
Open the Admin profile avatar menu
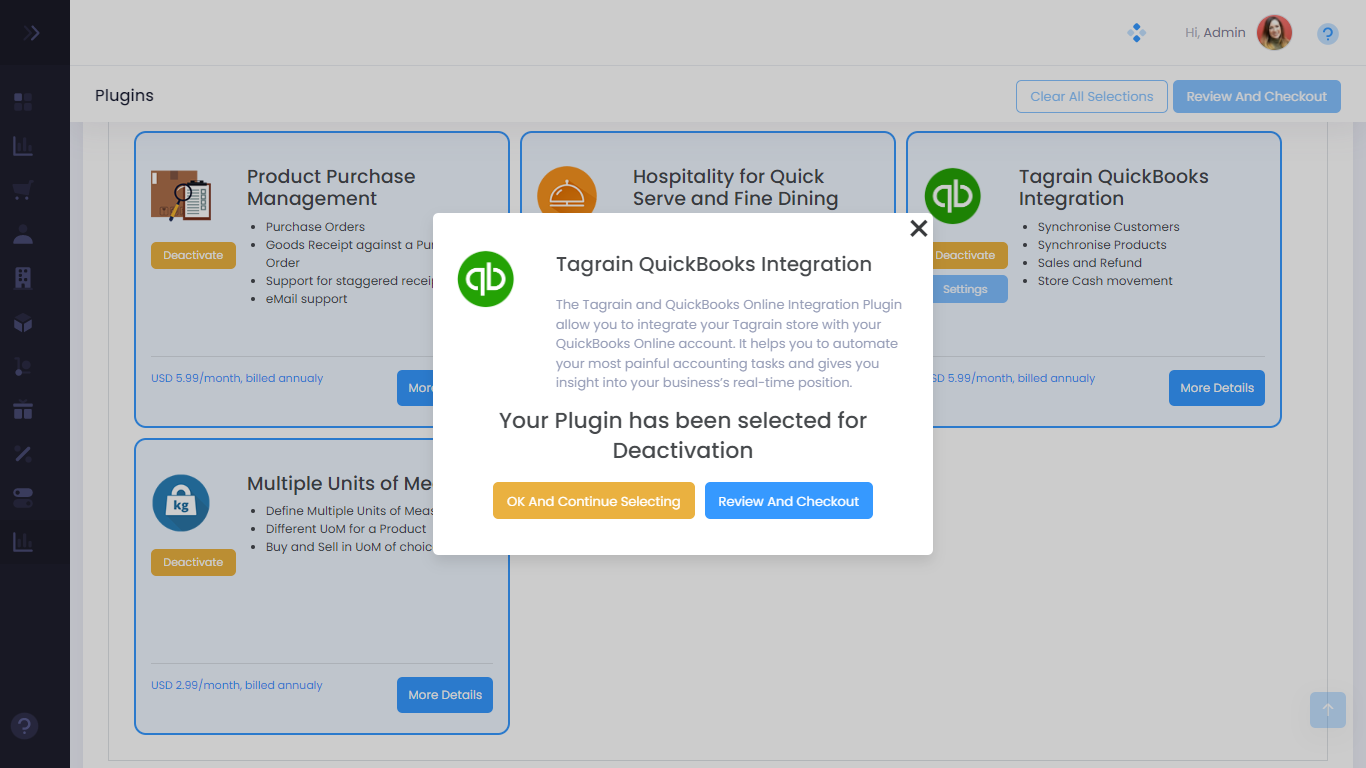1274,33
